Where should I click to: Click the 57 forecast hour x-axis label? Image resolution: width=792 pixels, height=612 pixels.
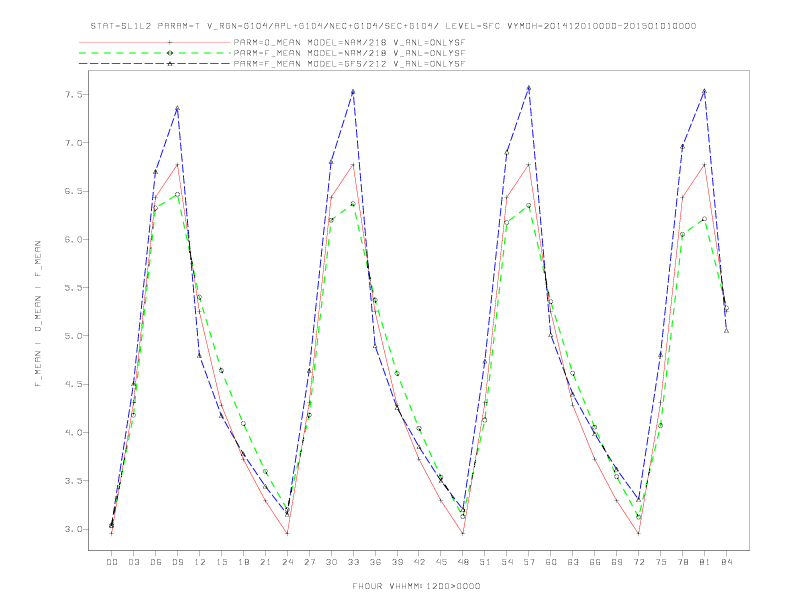(x=529, y=562)
